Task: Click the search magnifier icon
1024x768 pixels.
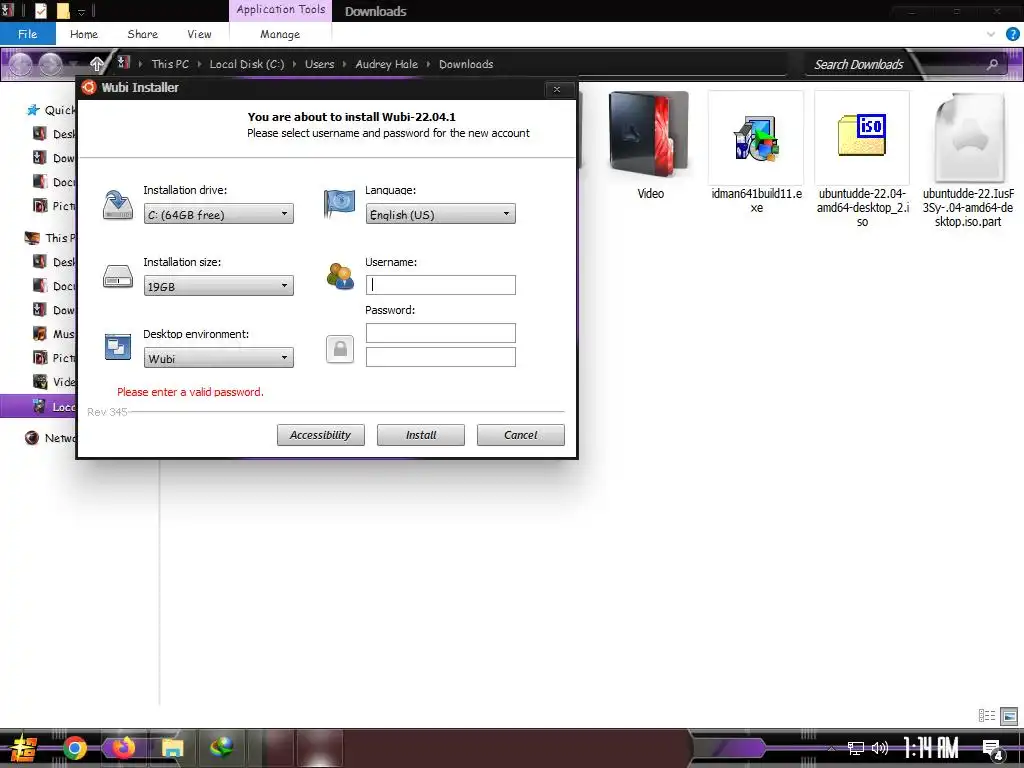Action: [992, 64]
